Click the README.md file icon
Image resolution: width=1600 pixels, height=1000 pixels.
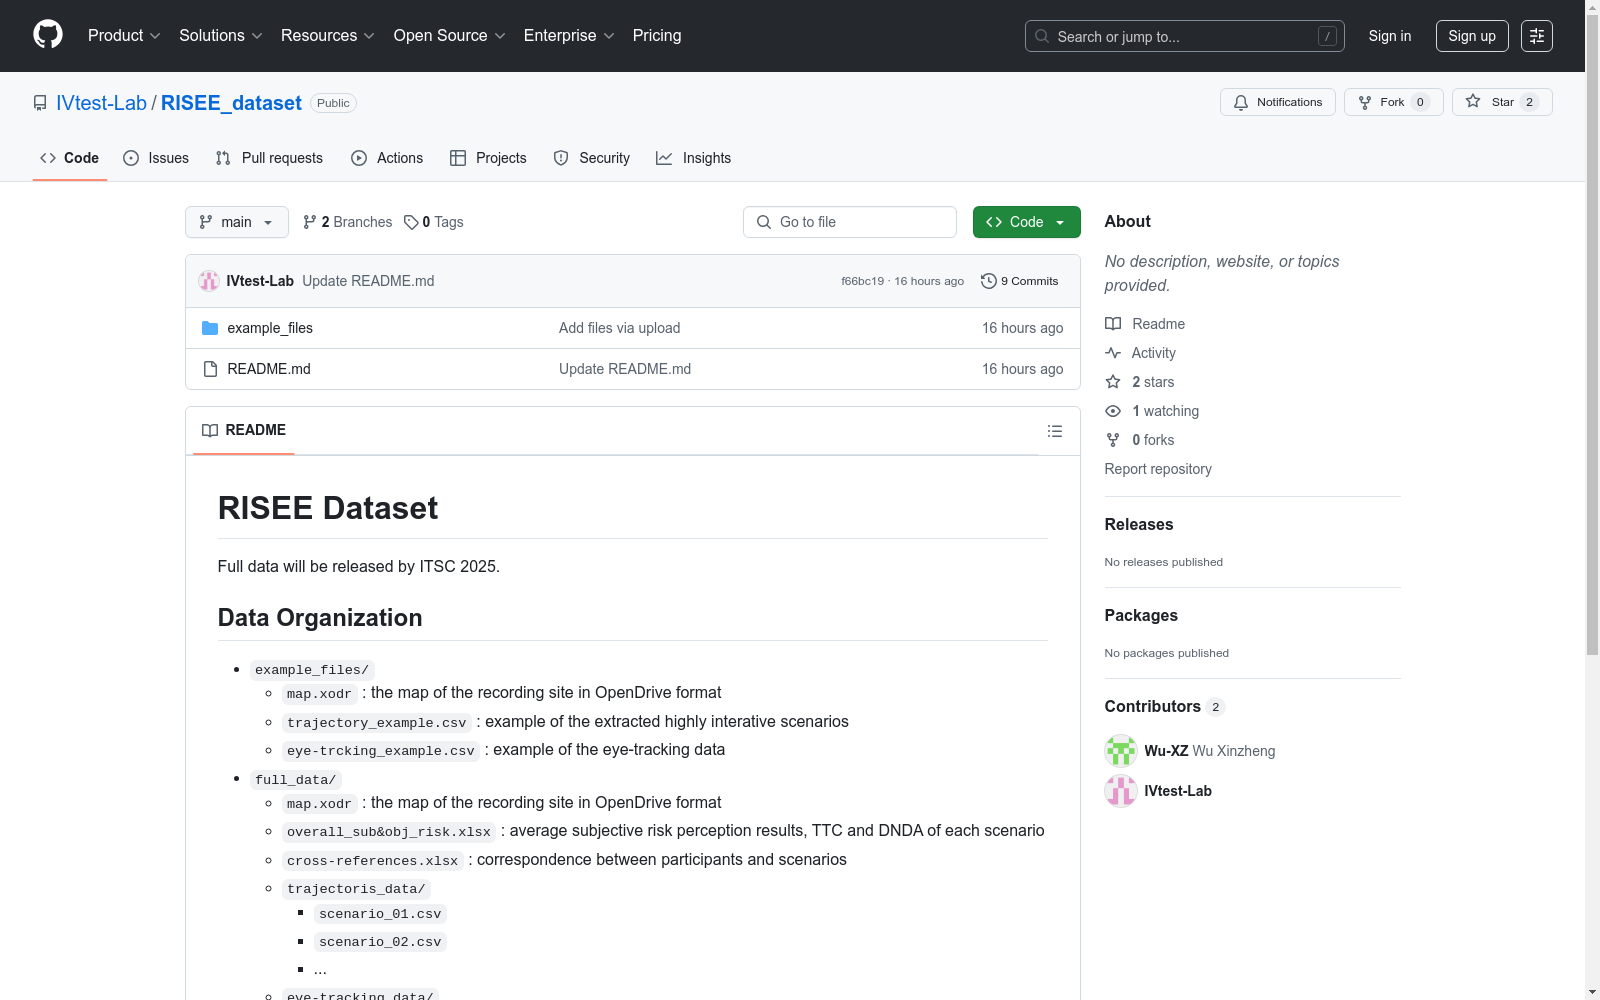(210, 369)
